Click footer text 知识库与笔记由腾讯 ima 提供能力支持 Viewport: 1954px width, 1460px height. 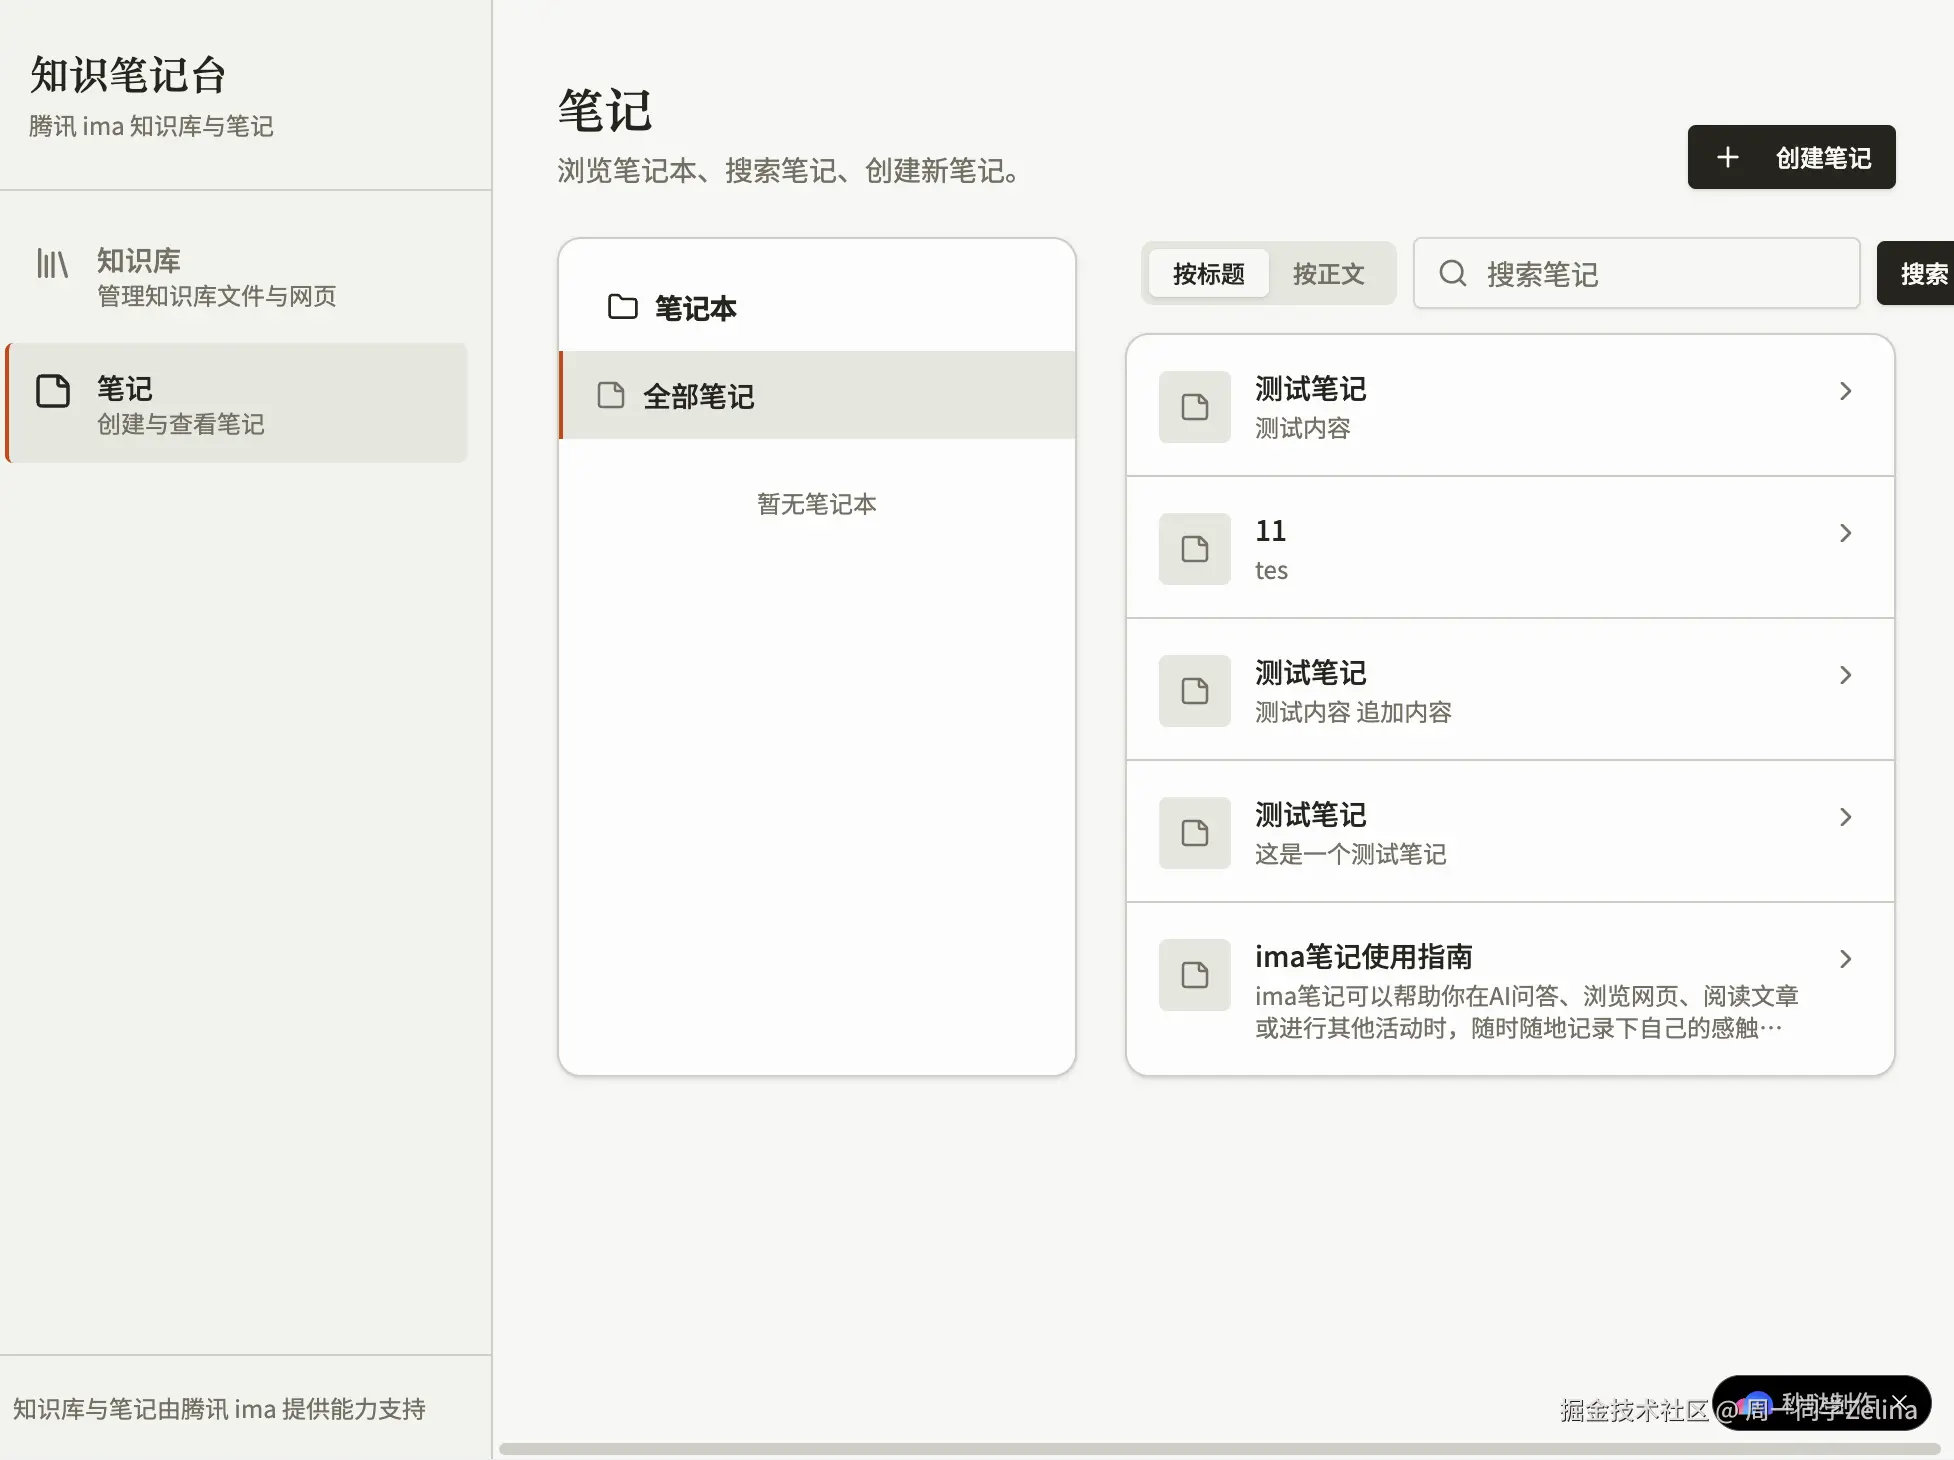219,1408
